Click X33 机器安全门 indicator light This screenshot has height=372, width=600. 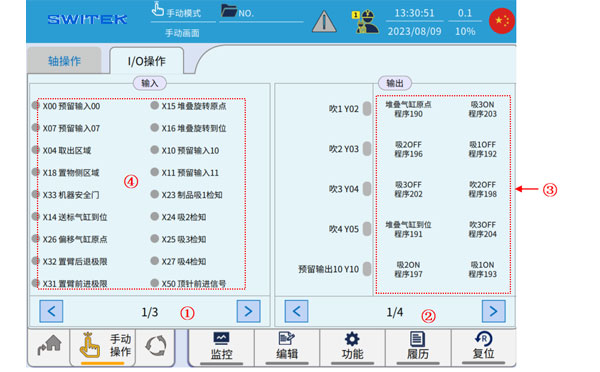pos(36,194)
